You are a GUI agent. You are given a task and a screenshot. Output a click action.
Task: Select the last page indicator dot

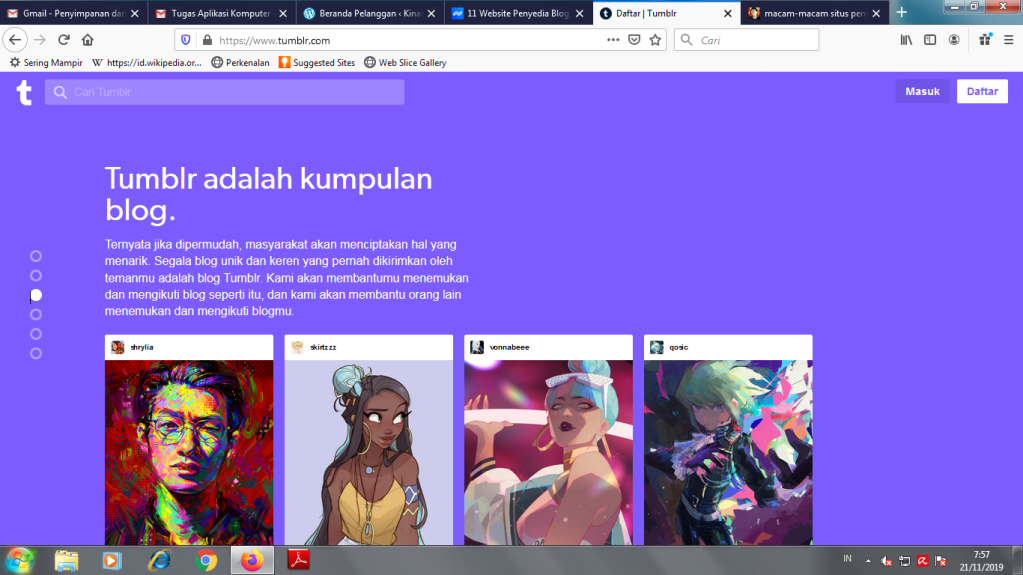pyautogui.click(x=36, y=353)
